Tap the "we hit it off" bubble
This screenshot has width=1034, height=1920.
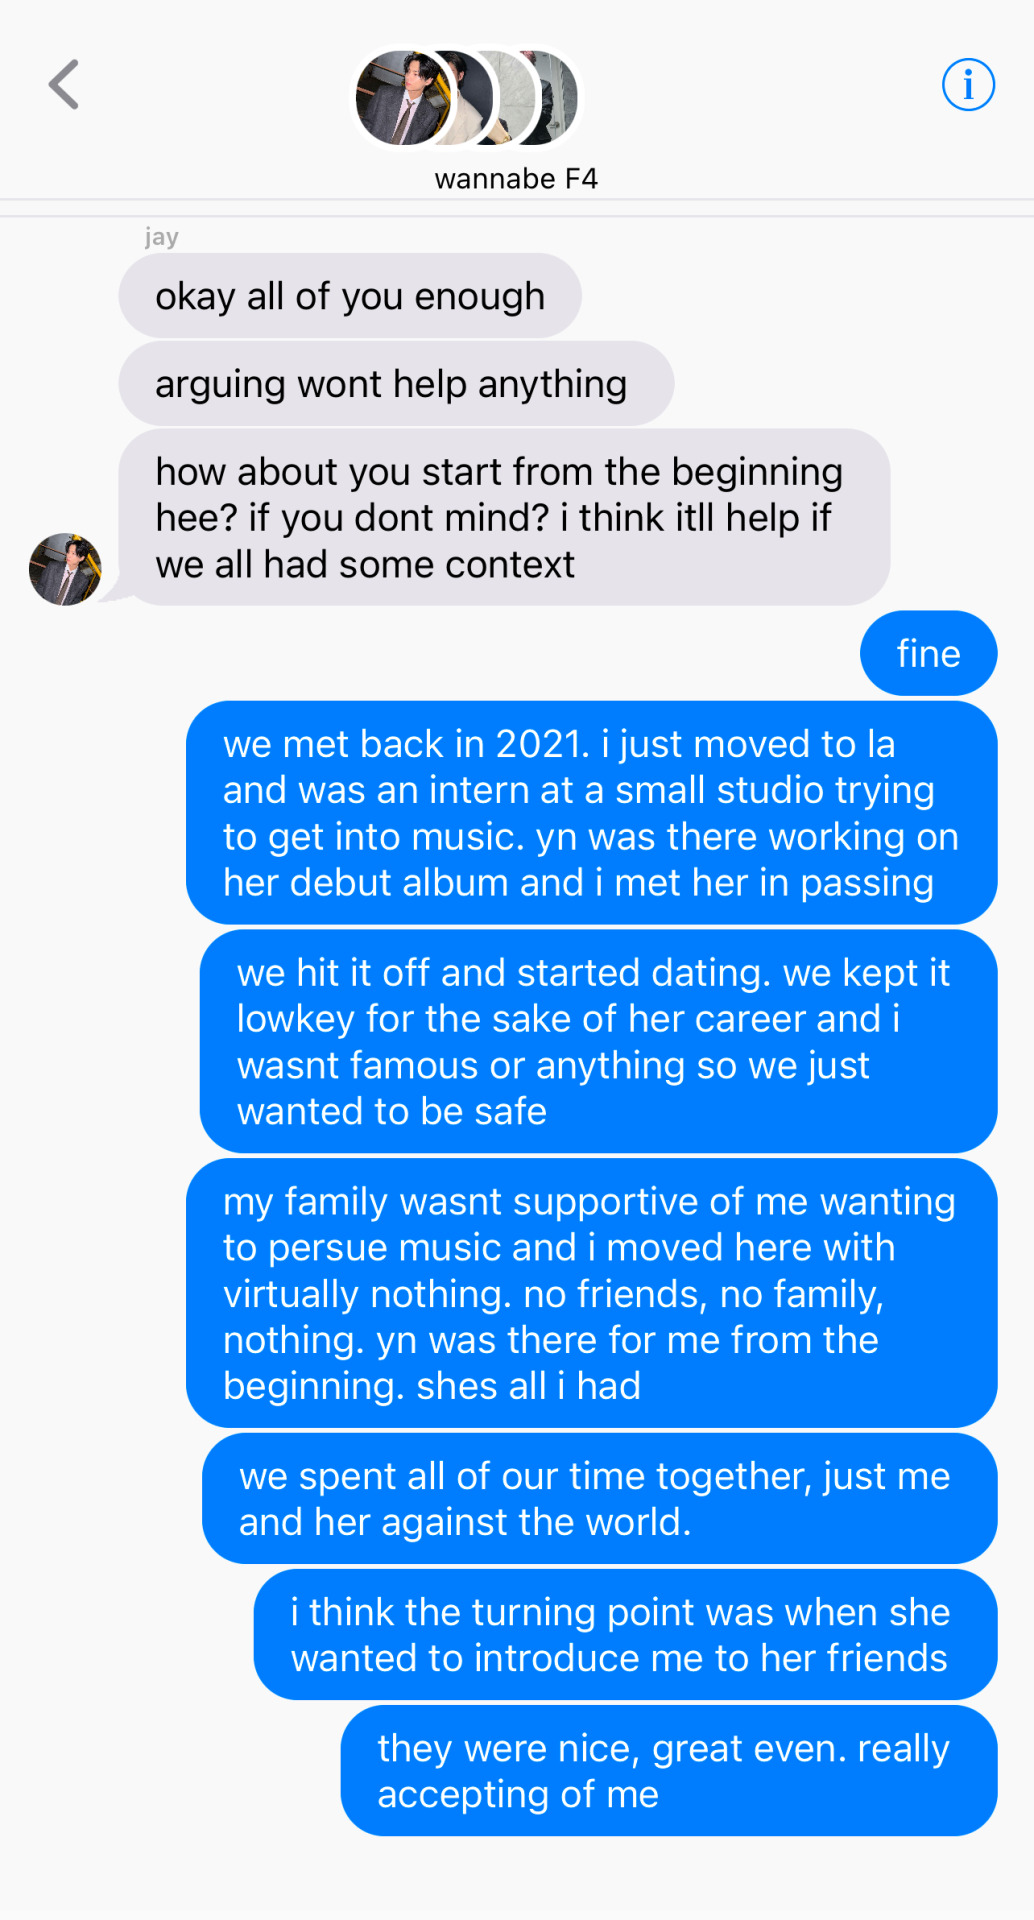[598, 1041]
